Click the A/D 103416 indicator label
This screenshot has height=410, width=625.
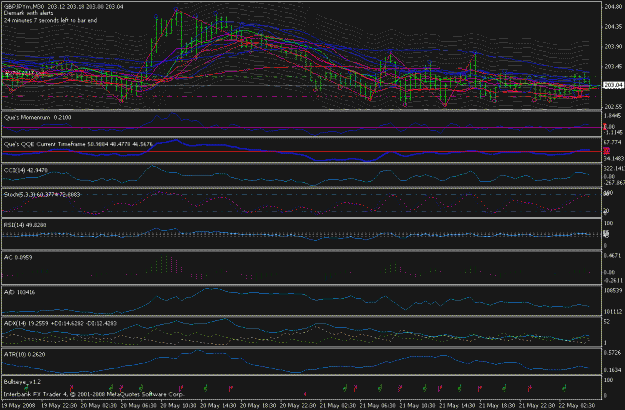tap(19, 292)
